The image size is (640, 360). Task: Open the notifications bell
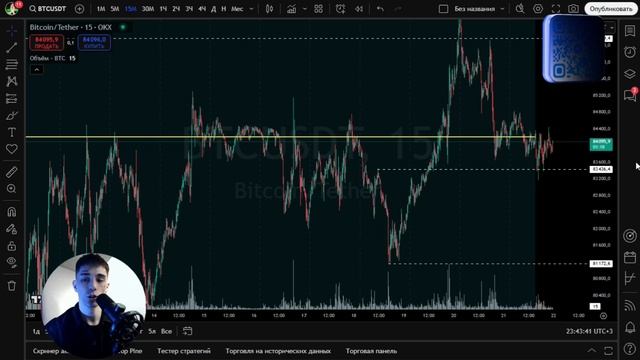tap(629, 327)
